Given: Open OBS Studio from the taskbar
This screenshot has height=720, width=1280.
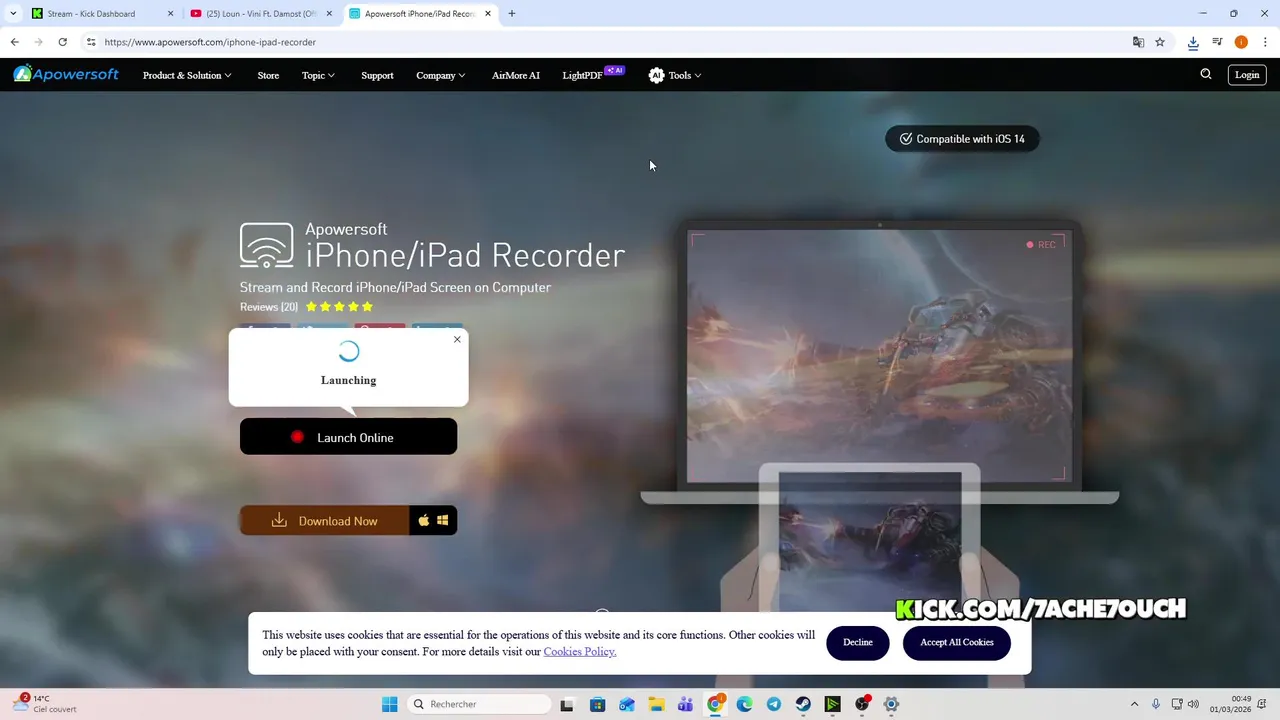Looking at the screenshot, I should coord(862,704).
